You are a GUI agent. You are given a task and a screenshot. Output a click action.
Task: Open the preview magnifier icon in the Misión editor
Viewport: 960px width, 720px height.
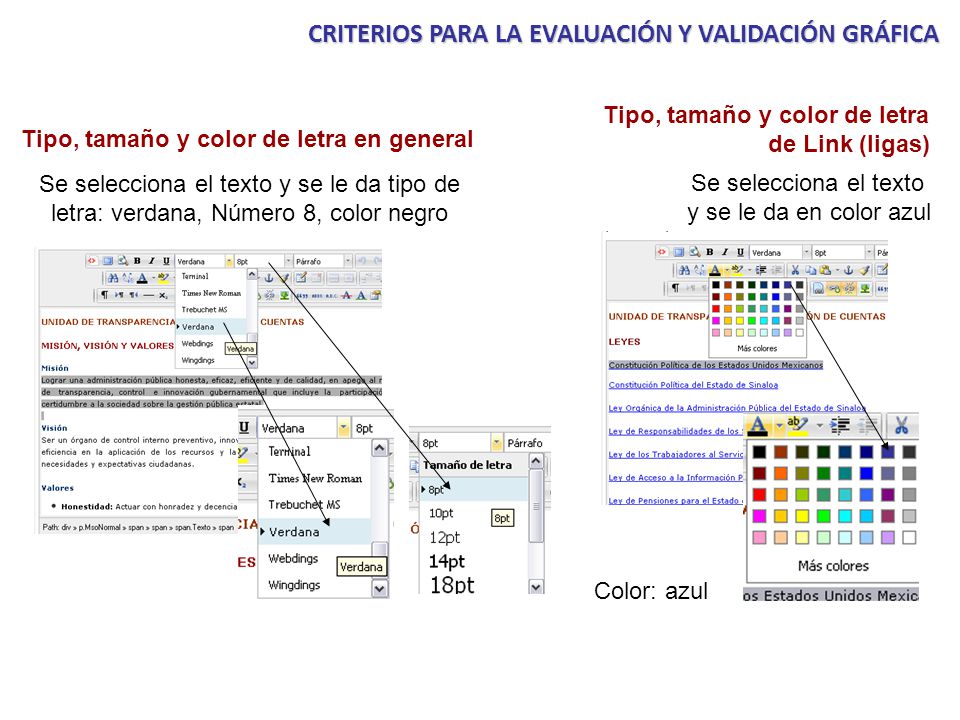[x=123, y=261]
